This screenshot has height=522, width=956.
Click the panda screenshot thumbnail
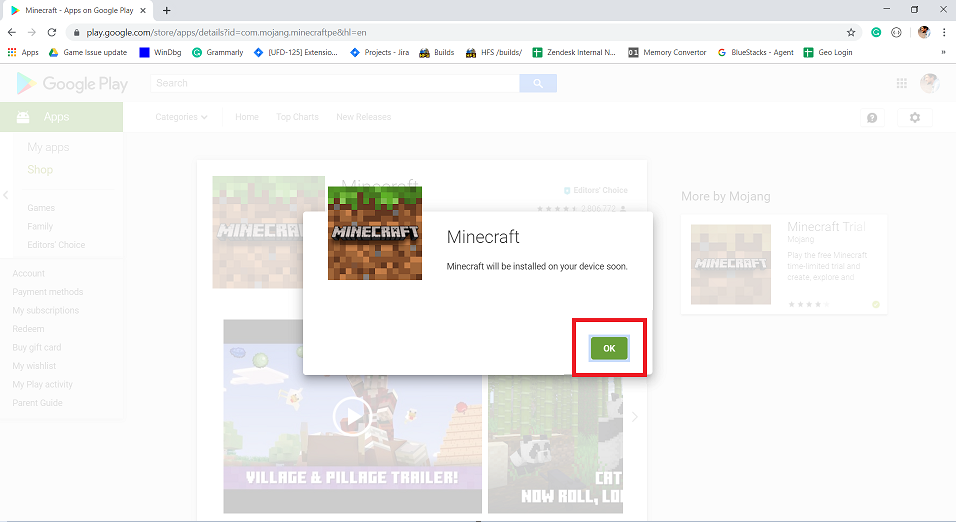(555, 444)
